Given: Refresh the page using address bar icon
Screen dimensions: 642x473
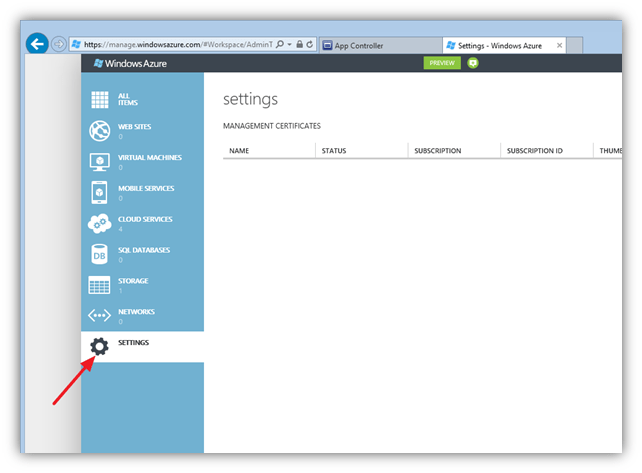Looking at the screenshot, I should (x=311, y=45).
